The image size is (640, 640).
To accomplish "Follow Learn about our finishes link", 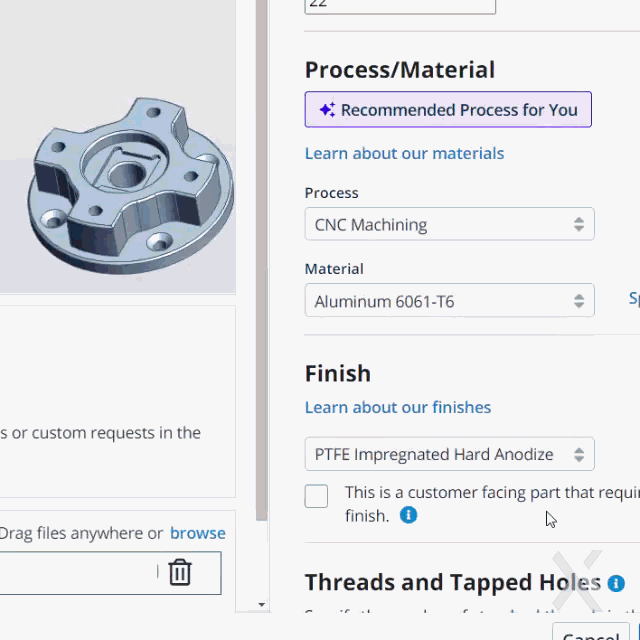I will (398, 407).
